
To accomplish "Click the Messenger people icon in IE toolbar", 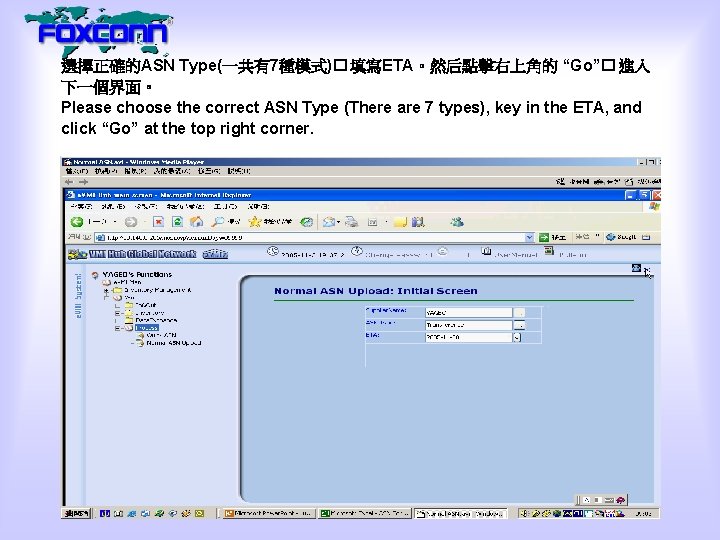I will click(x=456, y=222).
